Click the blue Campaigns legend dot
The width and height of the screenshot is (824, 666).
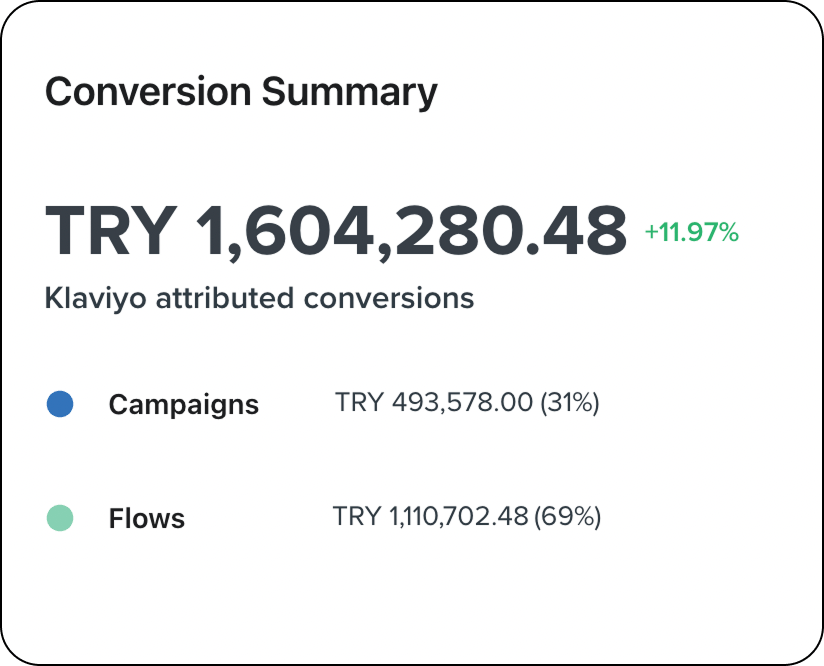click(x=60, y=404)
